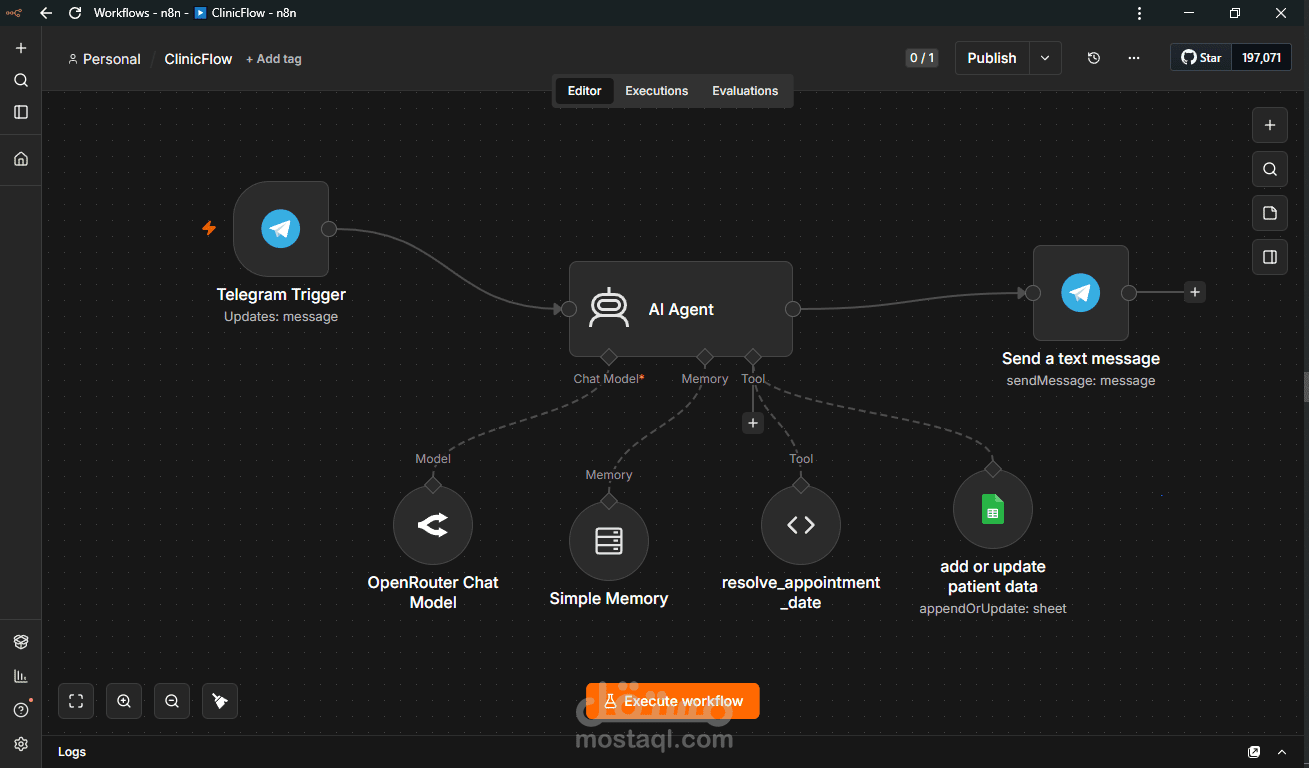
Task: Reload the n8n page
Action: pos(75,13)
